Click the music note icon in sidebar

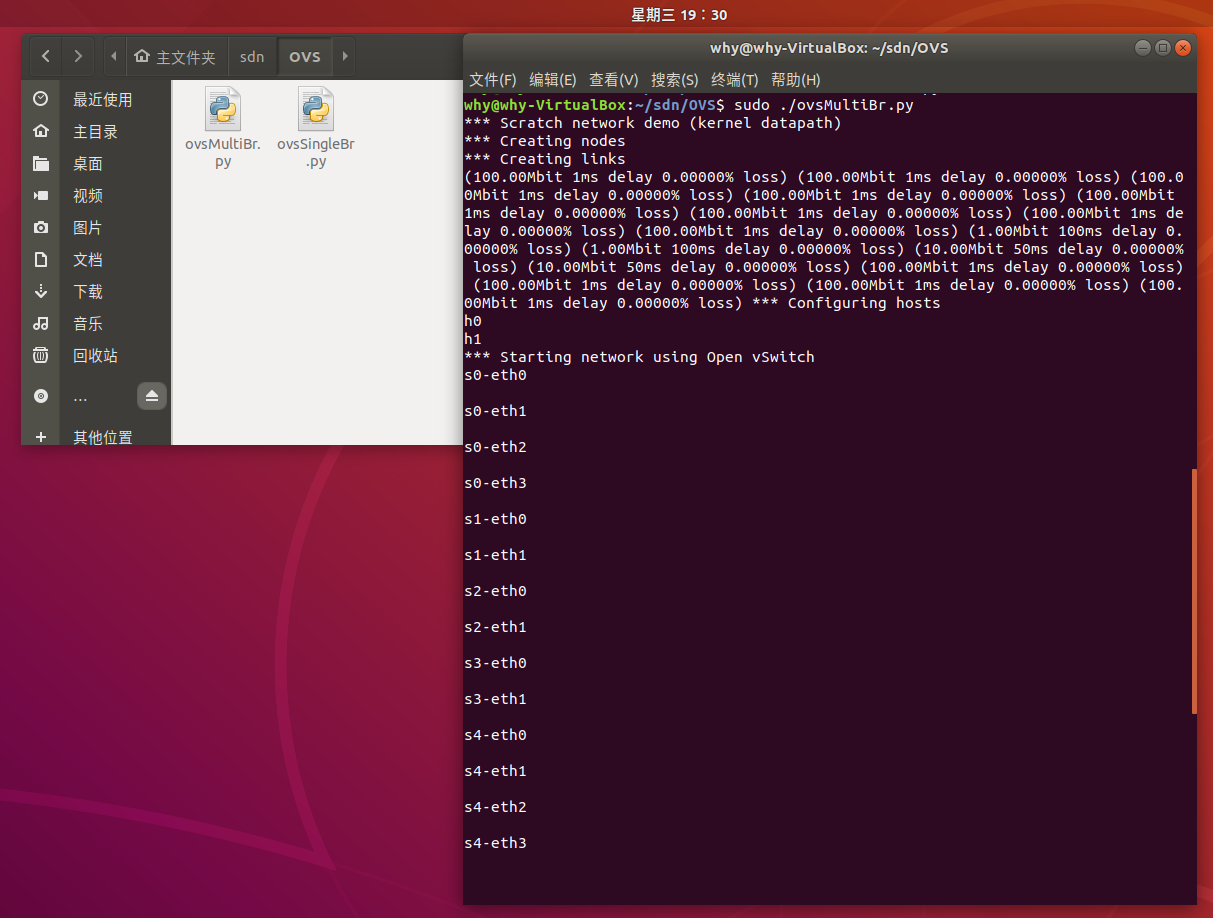point(41,323)
